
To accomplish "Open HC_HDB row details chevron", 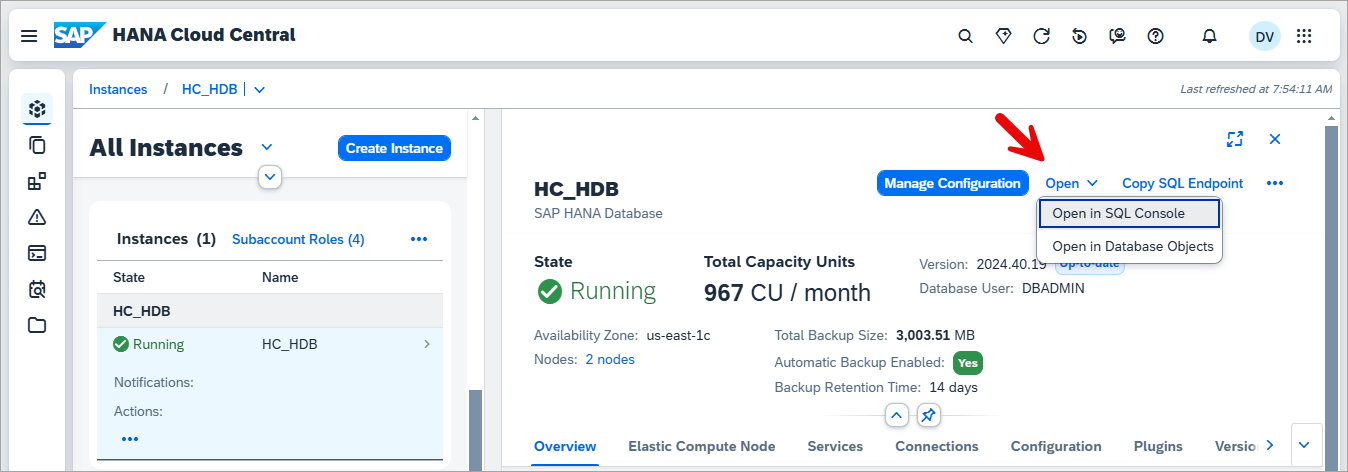I will [x=427, y=344].
